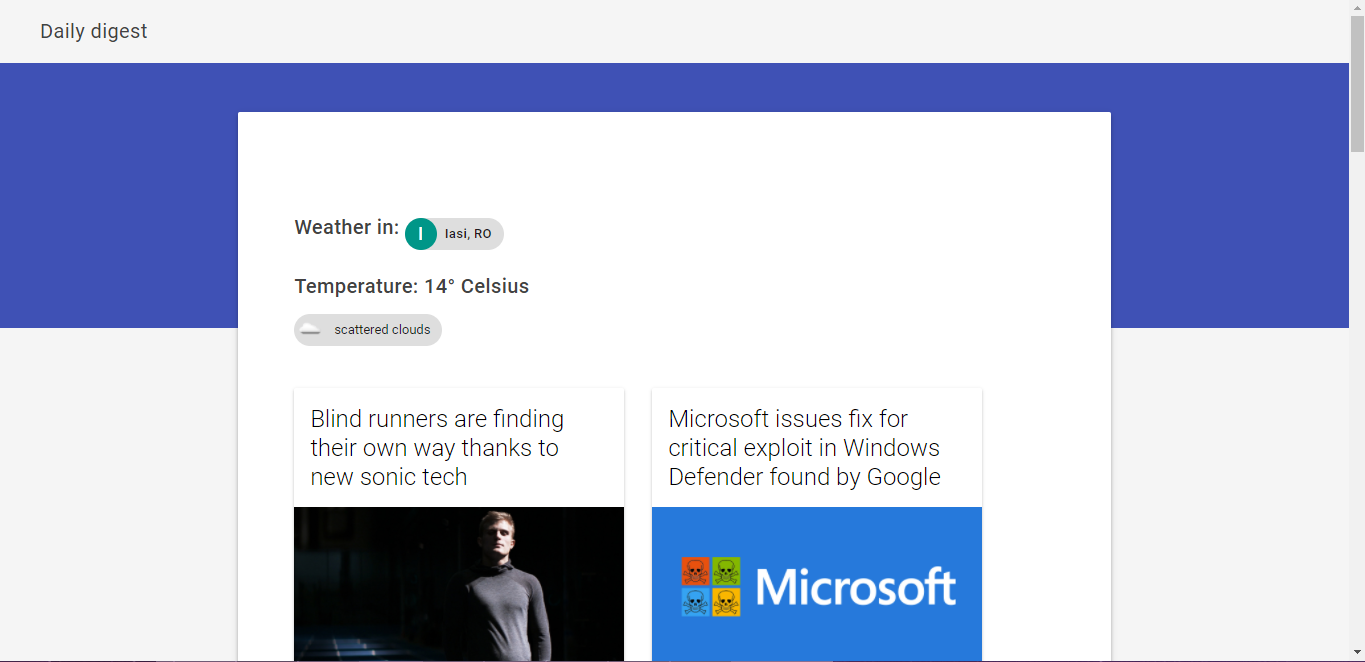The image size is (1365, 662).
Task: Click the teal 'I' avatar icon
Action: 421,234
